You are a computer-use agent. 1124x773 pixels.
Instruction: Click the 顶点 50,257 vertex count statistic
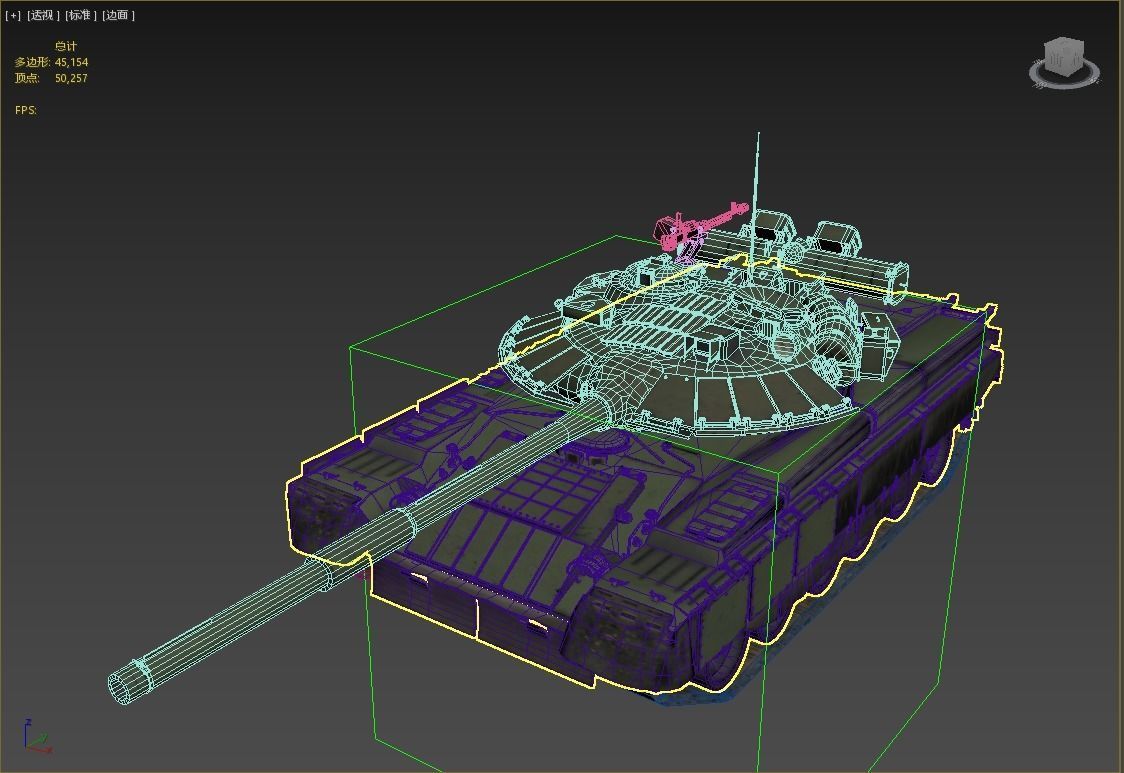click(51, 78)
